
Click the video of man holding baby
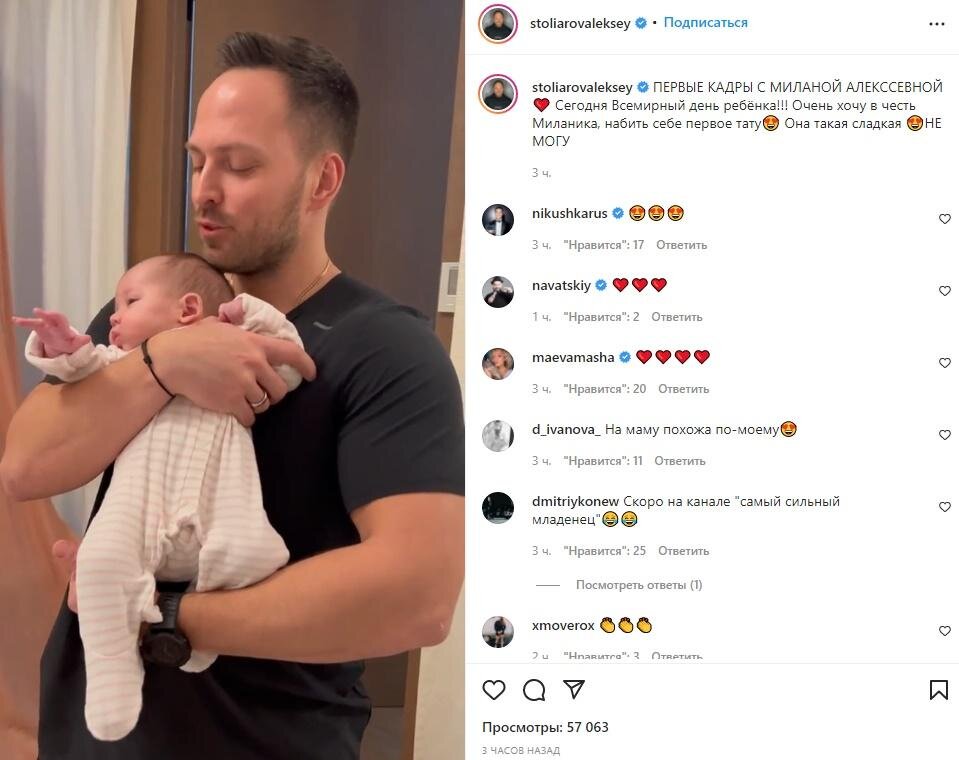pos(232,380)
